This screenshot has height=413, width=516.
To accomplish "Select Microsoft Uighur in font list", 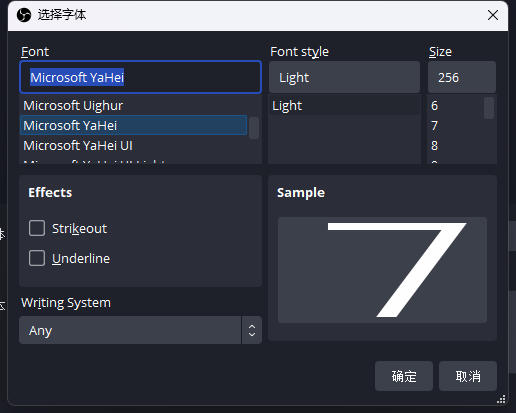I will pyautogui.click(x=133, y=106).
